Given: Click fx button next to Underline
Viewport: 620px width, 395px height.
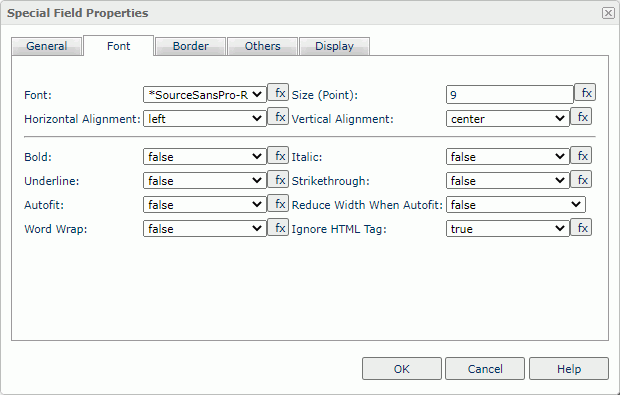Looking at the screenshot, I should (278, 180).
